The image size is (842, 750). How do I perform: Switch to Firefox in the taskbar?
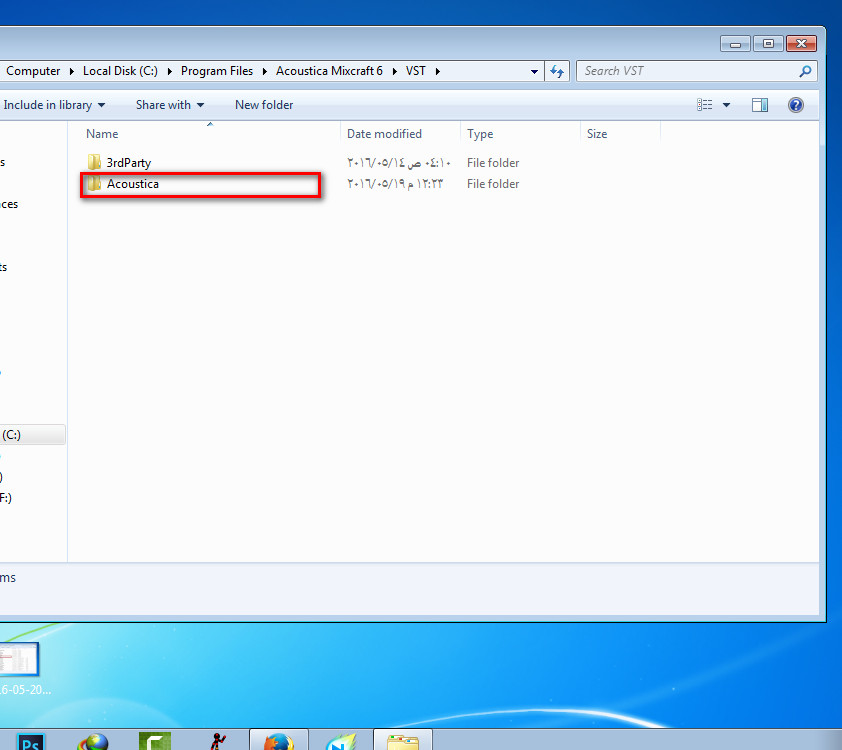[x=279, y=740]
